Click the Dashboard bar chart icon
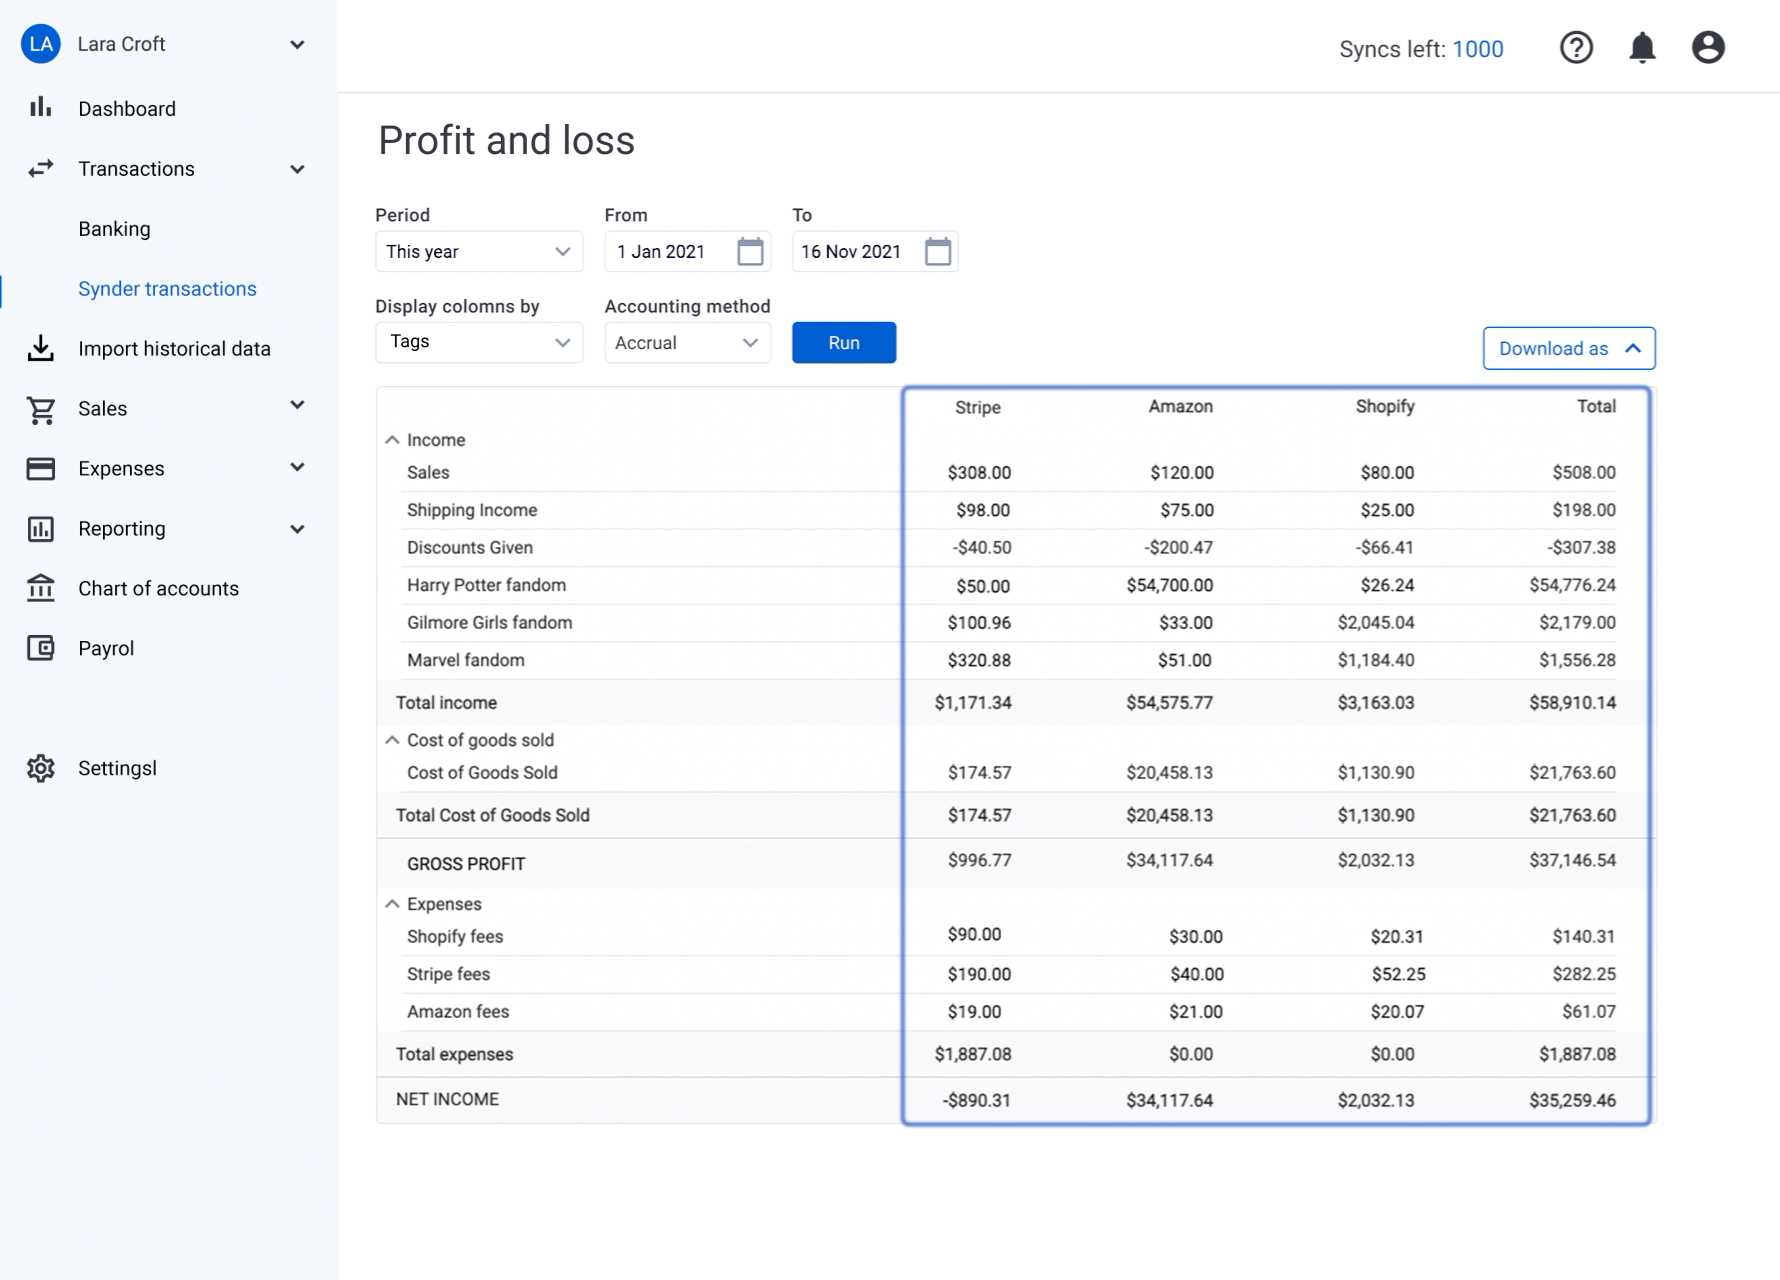This screenshot has width=1780, height=1280. [x=40, y=108]
